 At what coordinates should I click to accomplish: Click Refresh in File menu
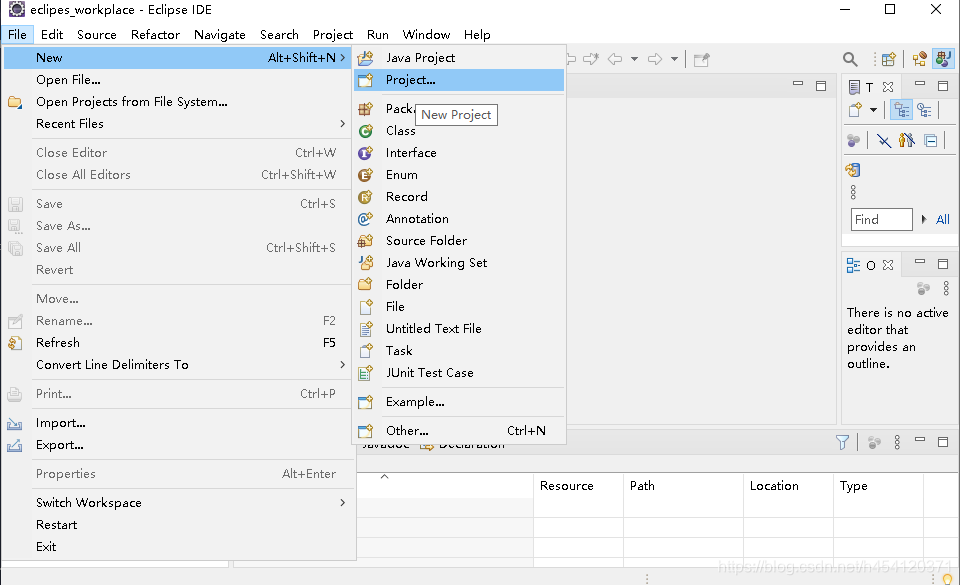pos(178,343)
